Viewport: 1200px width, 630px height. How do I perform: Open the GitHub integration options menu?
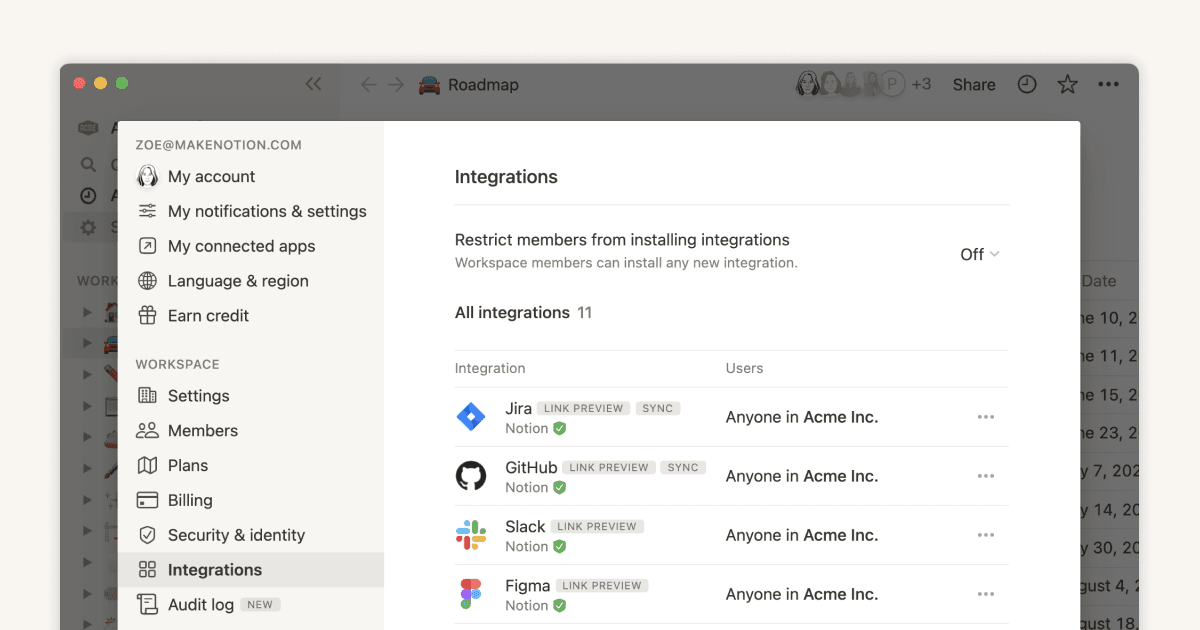point(986,476)
